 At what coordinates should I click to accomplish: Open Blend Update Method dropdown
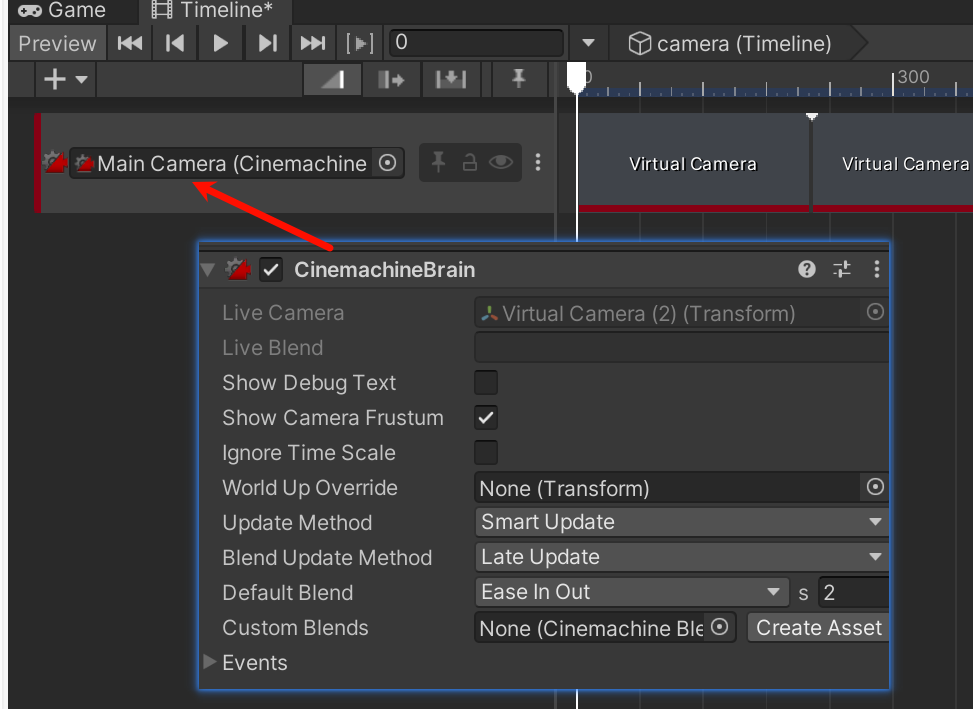point(681,557)
